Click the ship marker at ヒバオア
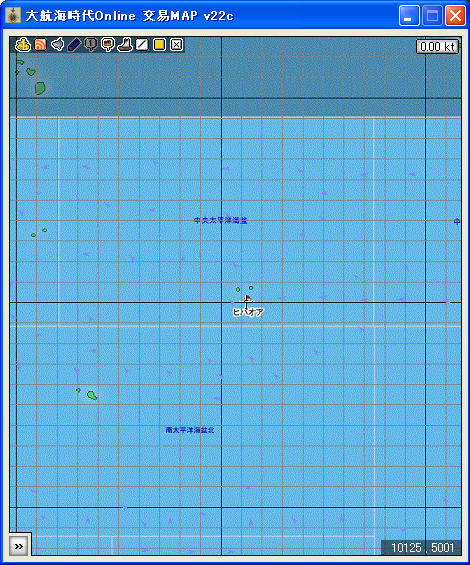 247,300
